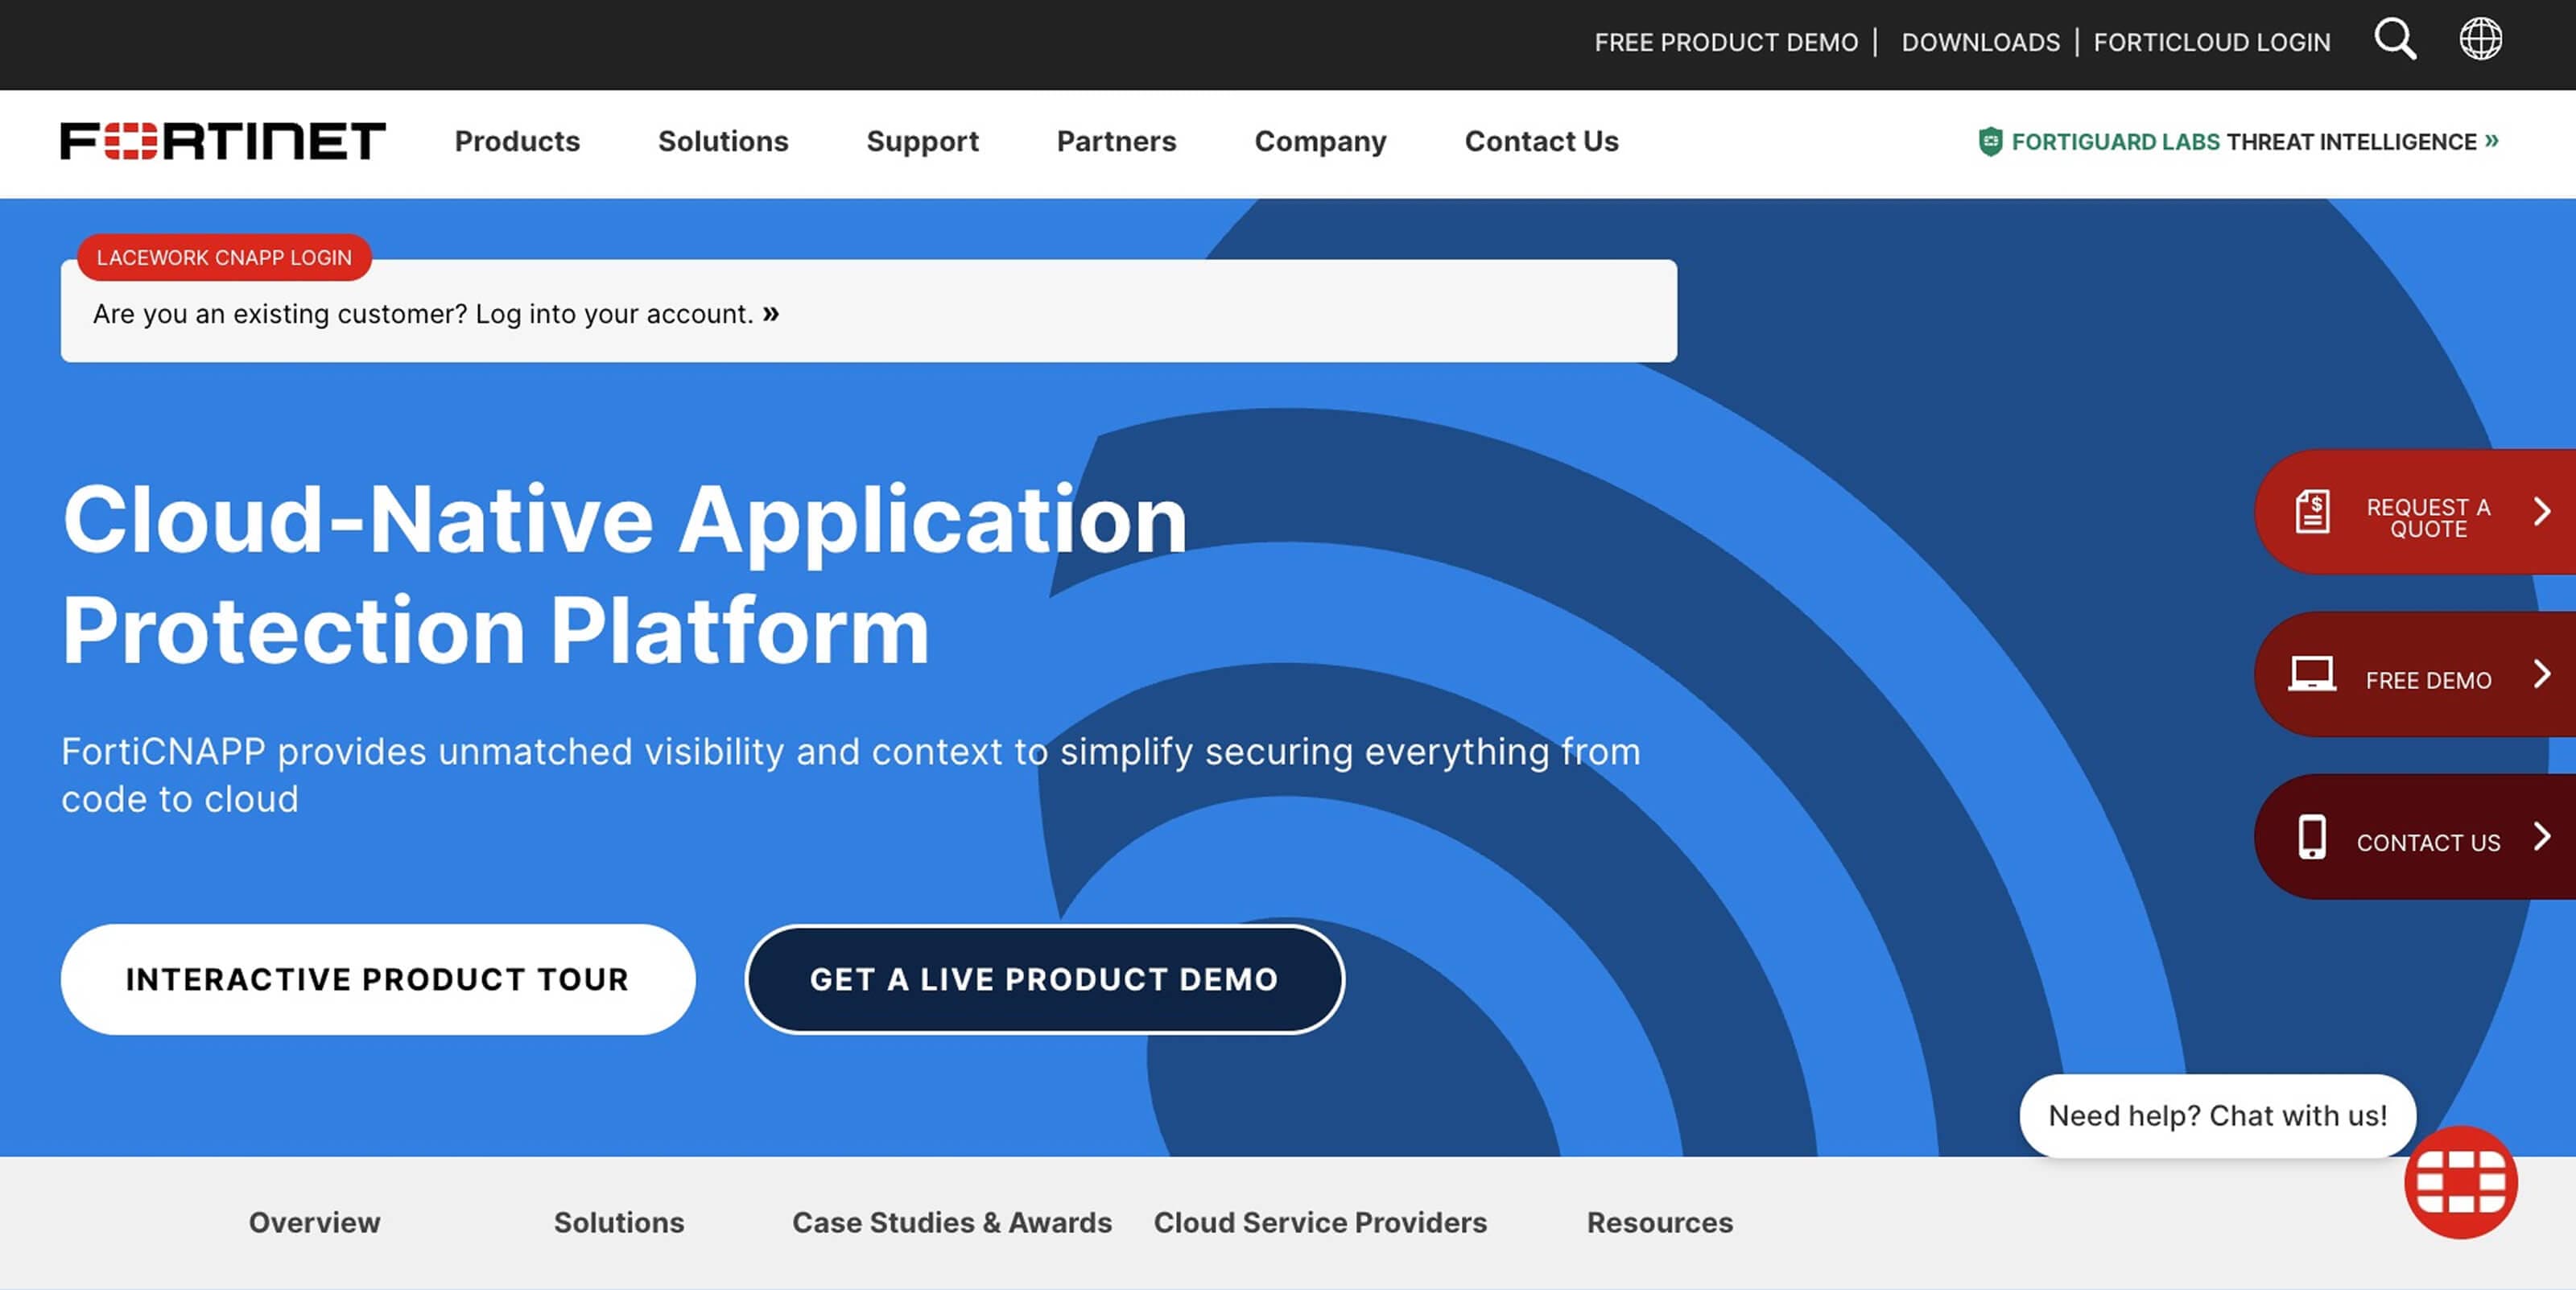The height and width of the screenshot is (1290, 2576).
Task: Click the FortiGuard Labs shield icon
Action: point(1990,141)
